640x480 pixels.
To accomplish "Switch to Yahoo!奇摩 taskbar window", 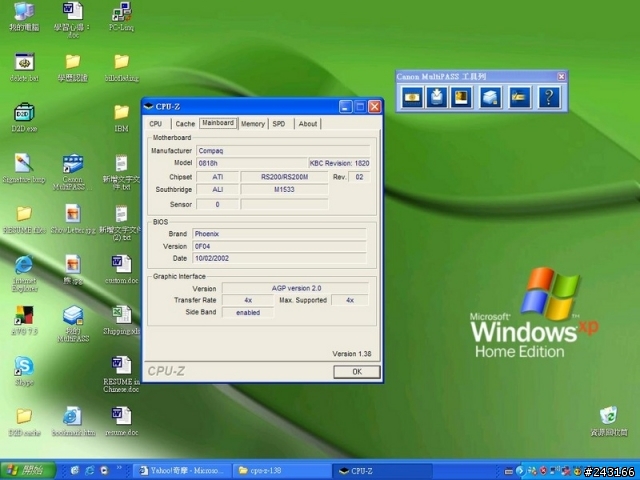I will [x=182, y=471].
